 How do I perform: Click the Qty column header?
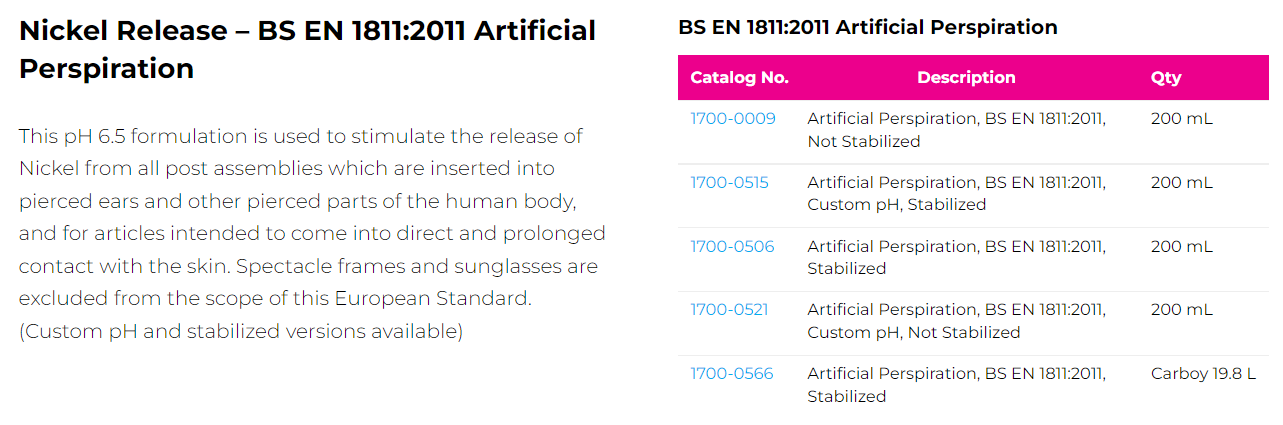coord(1166,78)
